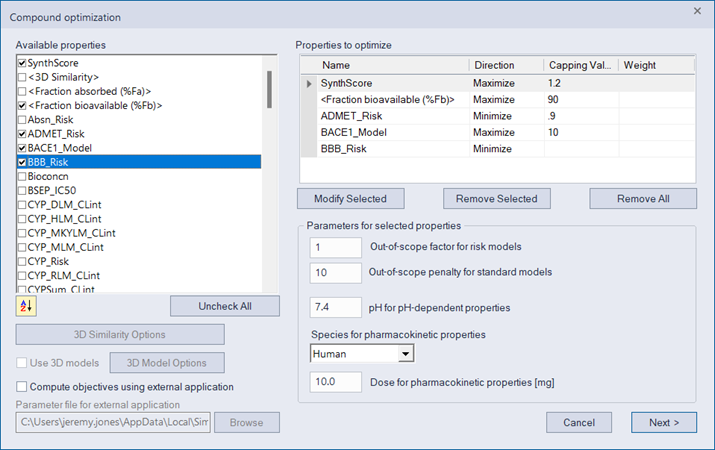Click the Modify Selected button
Image resolution: width=715 pixels, height=450 pixels.
[351, 199]
